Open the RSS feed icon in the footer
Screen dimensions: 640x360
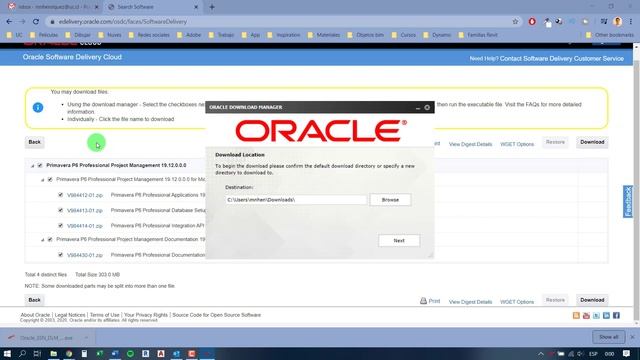(x=576, y=316)
